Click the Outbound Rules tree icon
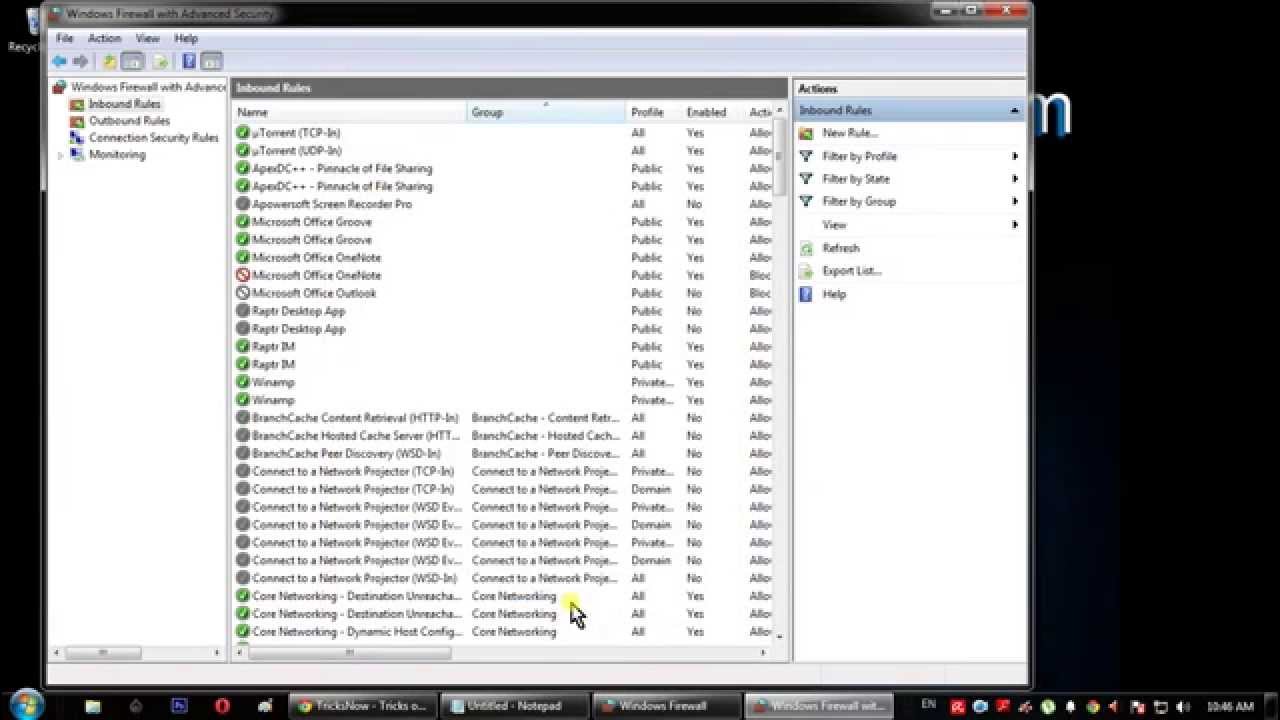The image size is (1280, 720). (x=77, y=121)
